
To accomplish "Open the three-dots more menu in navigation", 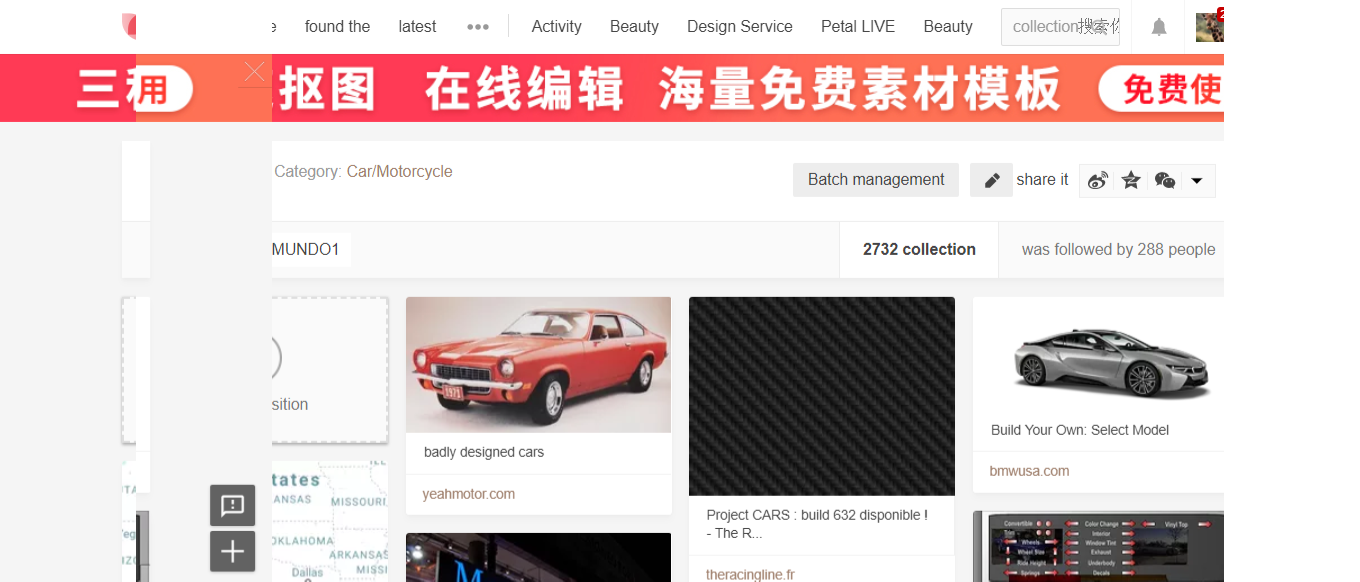I will click(x=478, y=27).
